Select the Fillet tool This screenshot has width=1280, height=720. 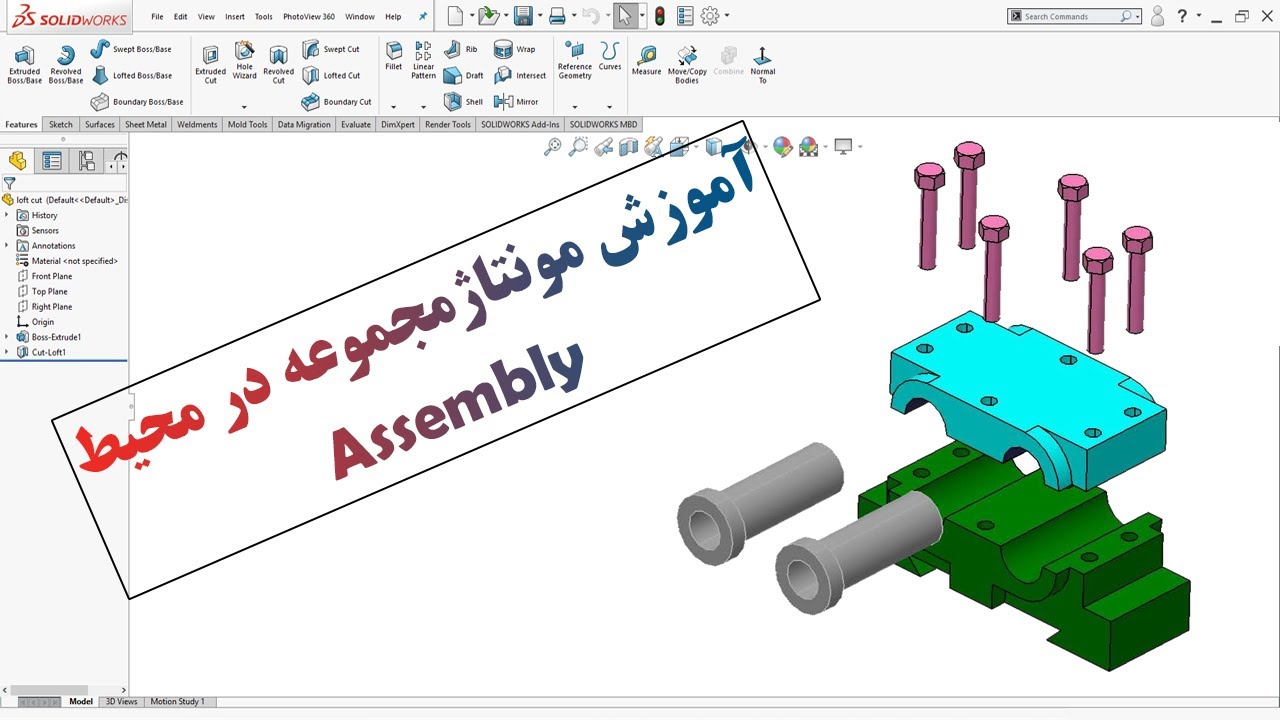(394, 56)
